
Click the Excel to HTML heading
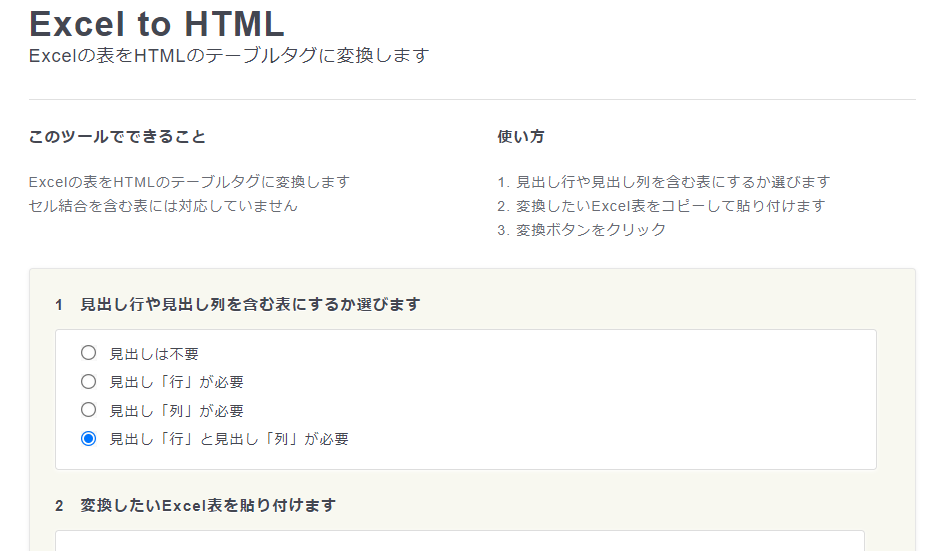click(x=157, y=24)
